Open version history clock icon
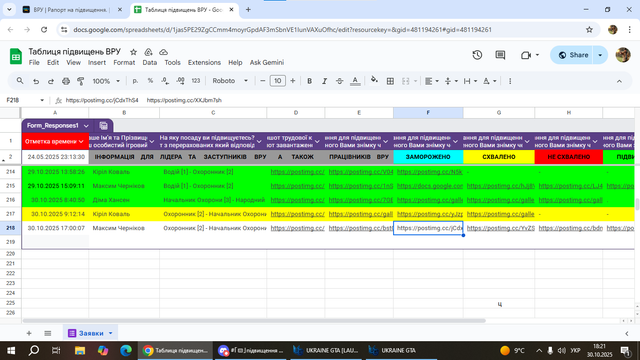The width and height of the screenshot is (640, 360). pos(477,55)
